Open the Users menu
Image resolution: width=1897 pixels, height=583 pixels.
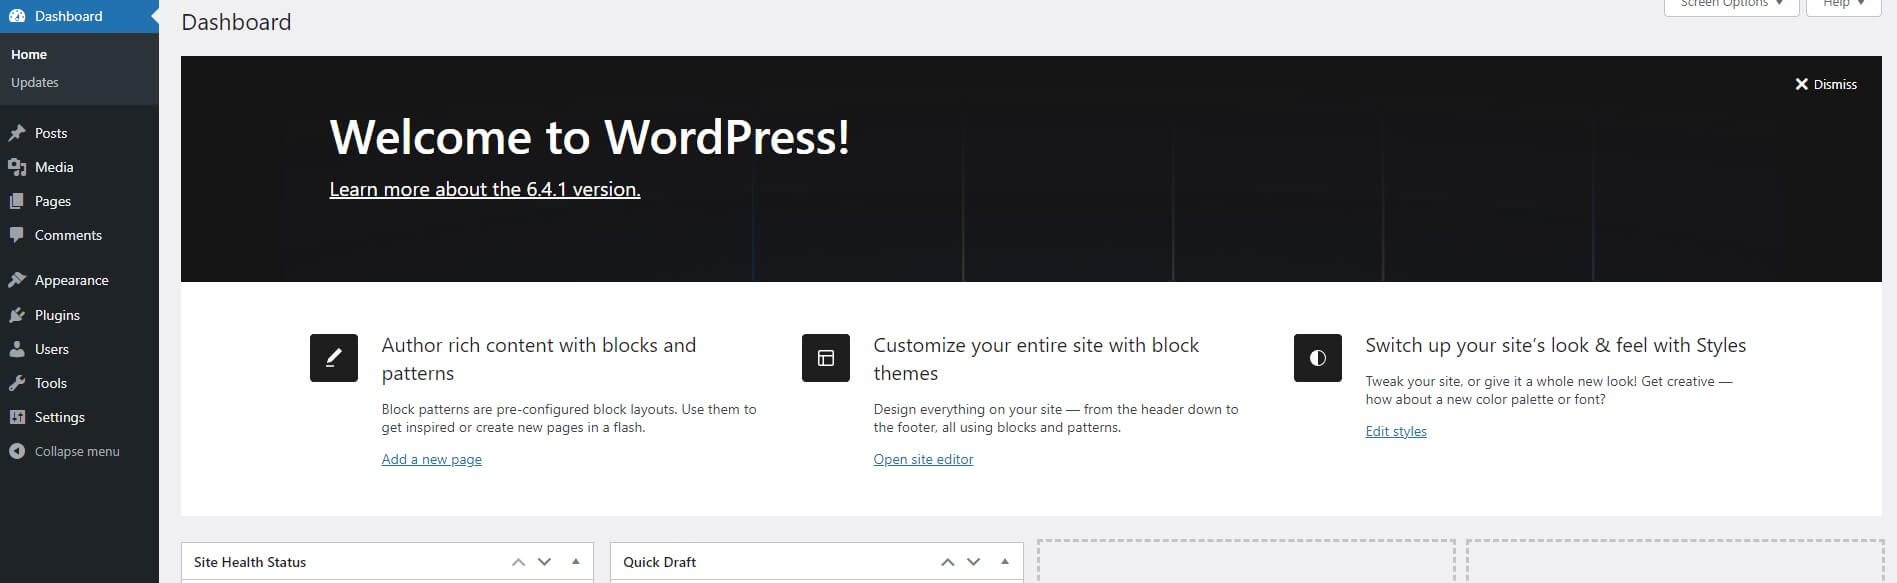[x=79, y=349]
